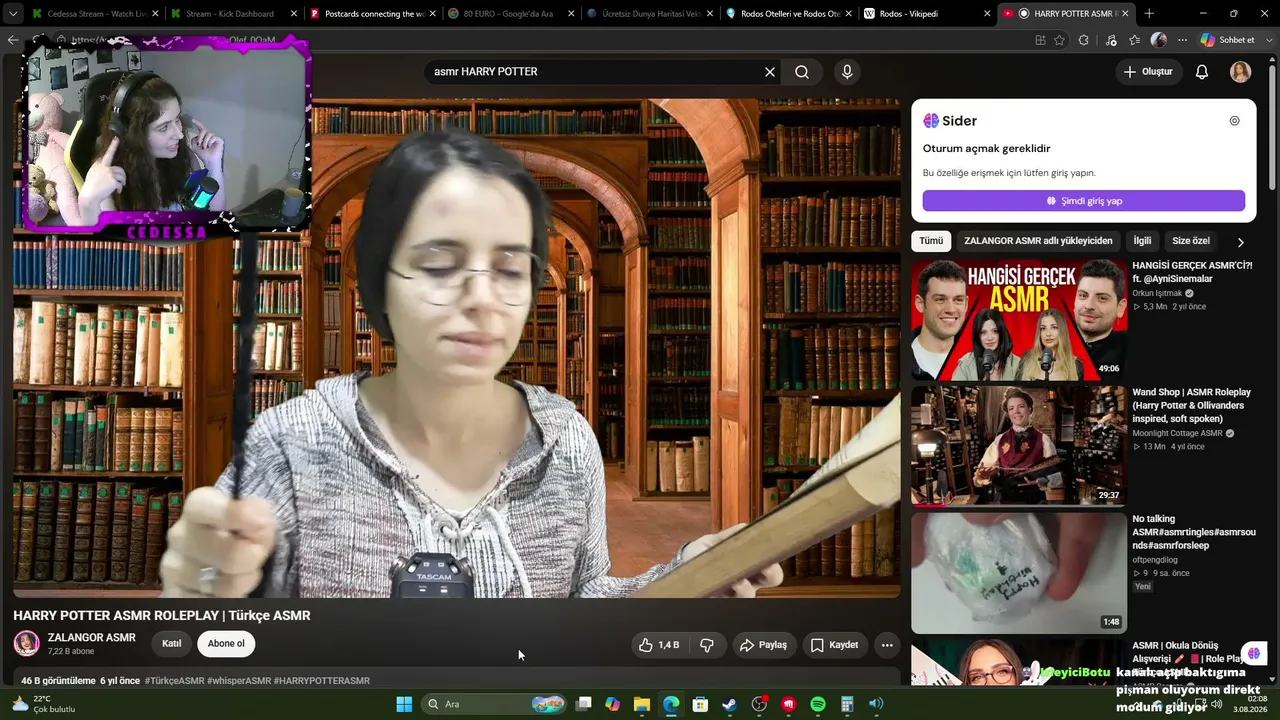Select the Size özel filter chip

[1190, 241]
